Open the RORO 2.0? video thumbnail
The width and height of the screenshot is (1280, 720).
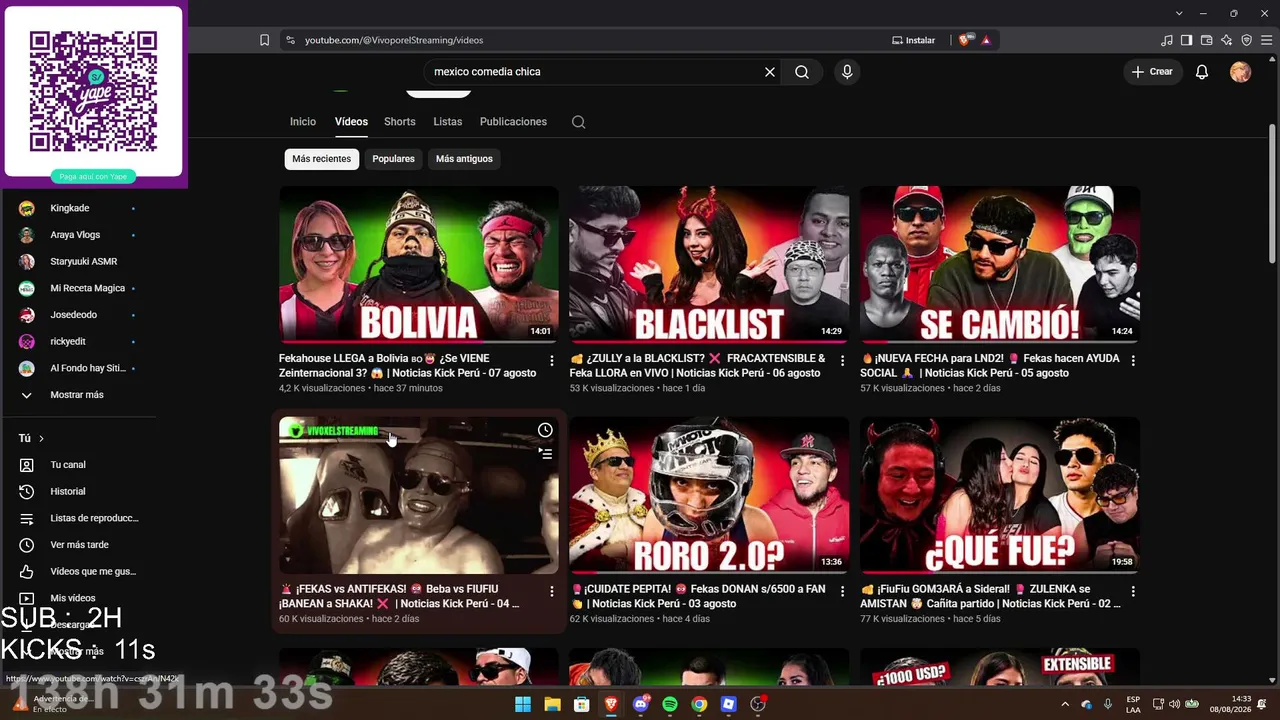click(709, 495)
